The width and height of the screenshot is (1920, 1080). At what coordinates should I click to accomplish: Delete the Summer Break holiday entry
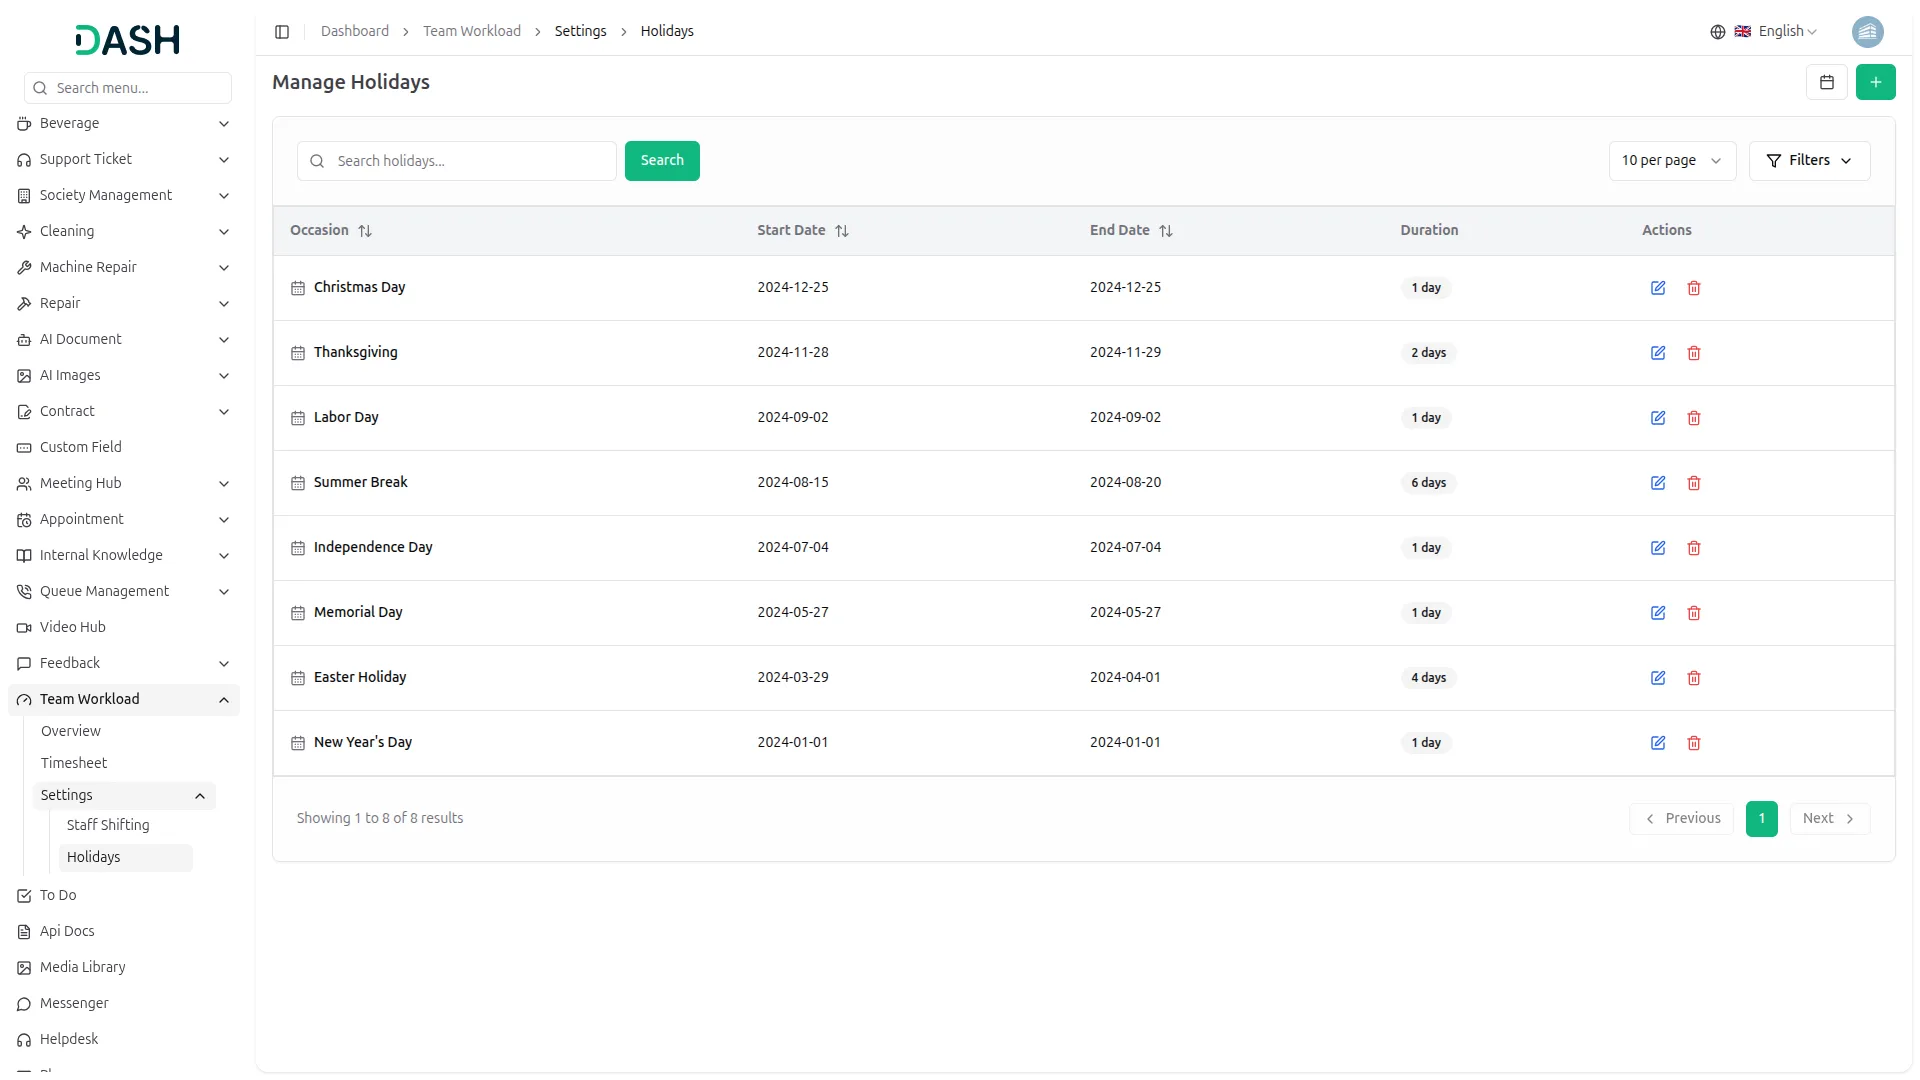[x=1693, y=483]
